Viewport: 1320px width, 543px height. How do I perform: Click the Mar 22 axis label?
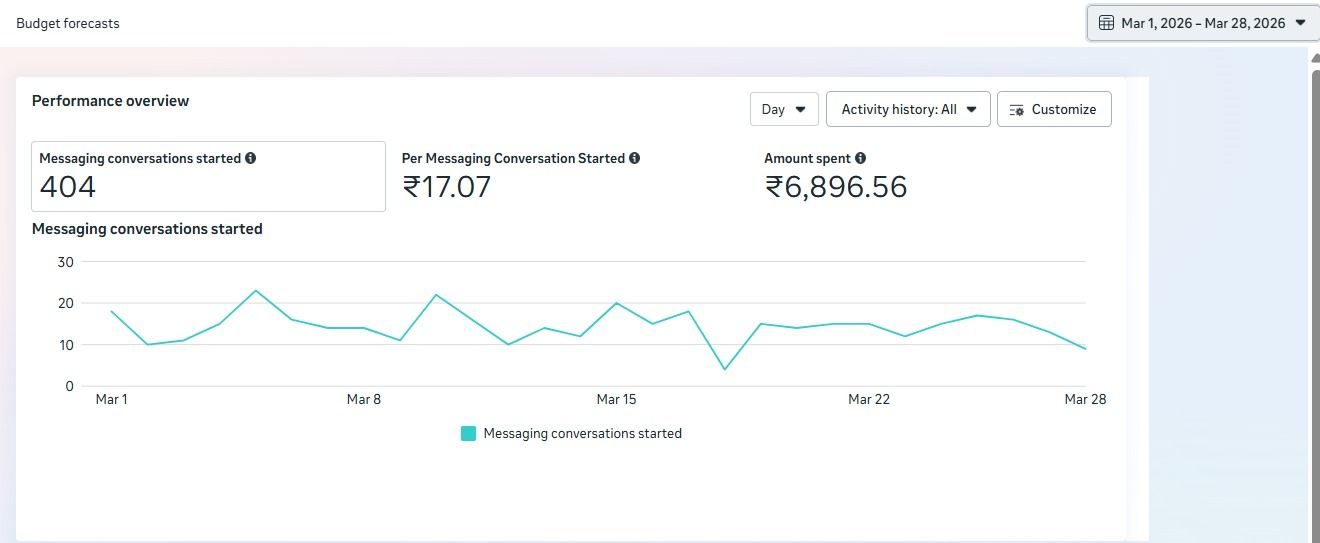(869, 399)
